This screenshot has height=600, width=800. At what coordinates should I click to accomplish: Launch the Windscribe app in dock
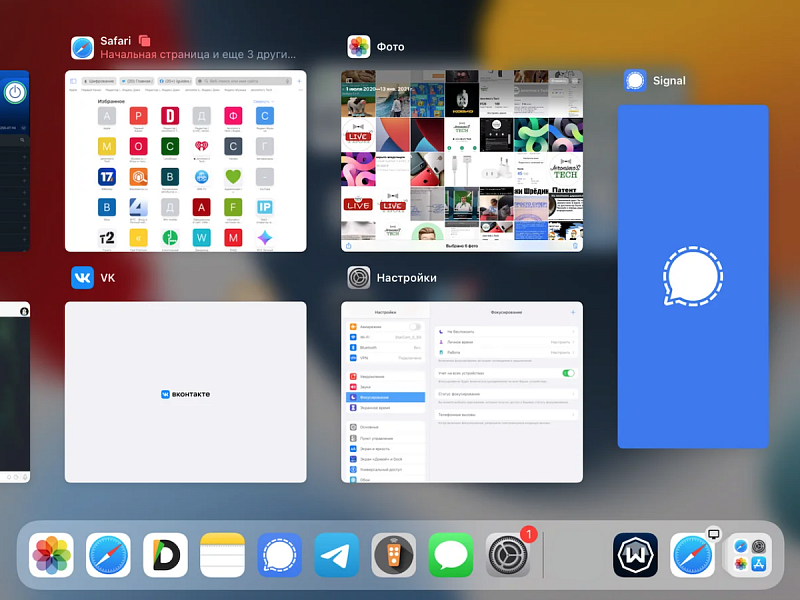[635, 554]
